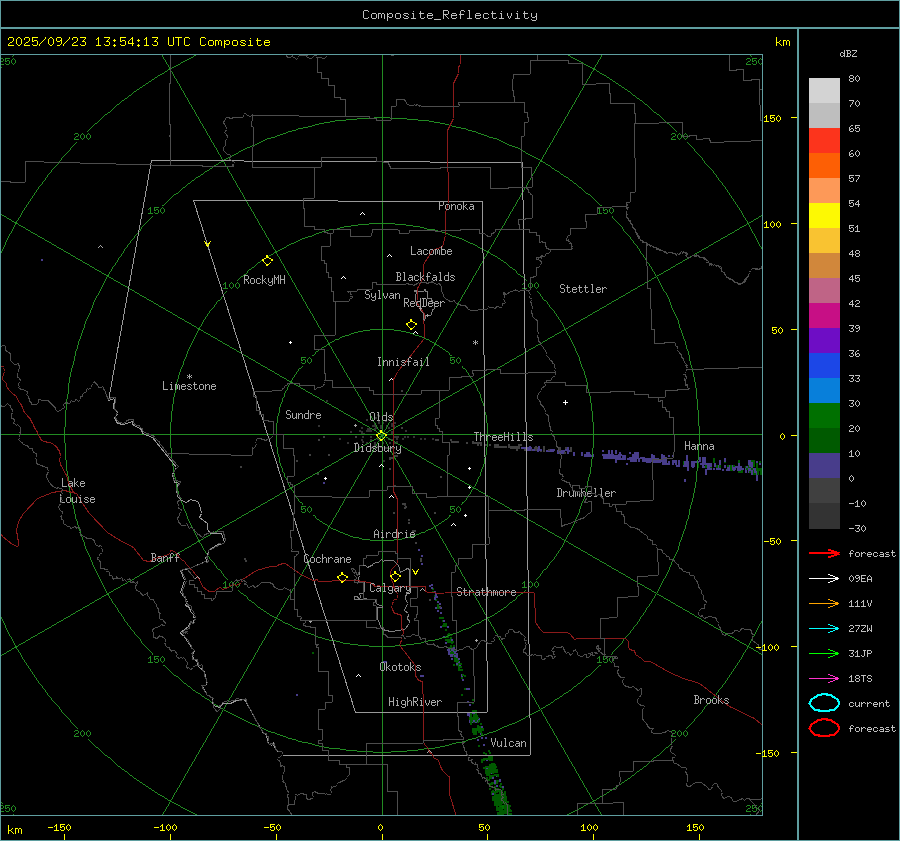Select the magenta 18TS arrow icon

coord(824,678)
